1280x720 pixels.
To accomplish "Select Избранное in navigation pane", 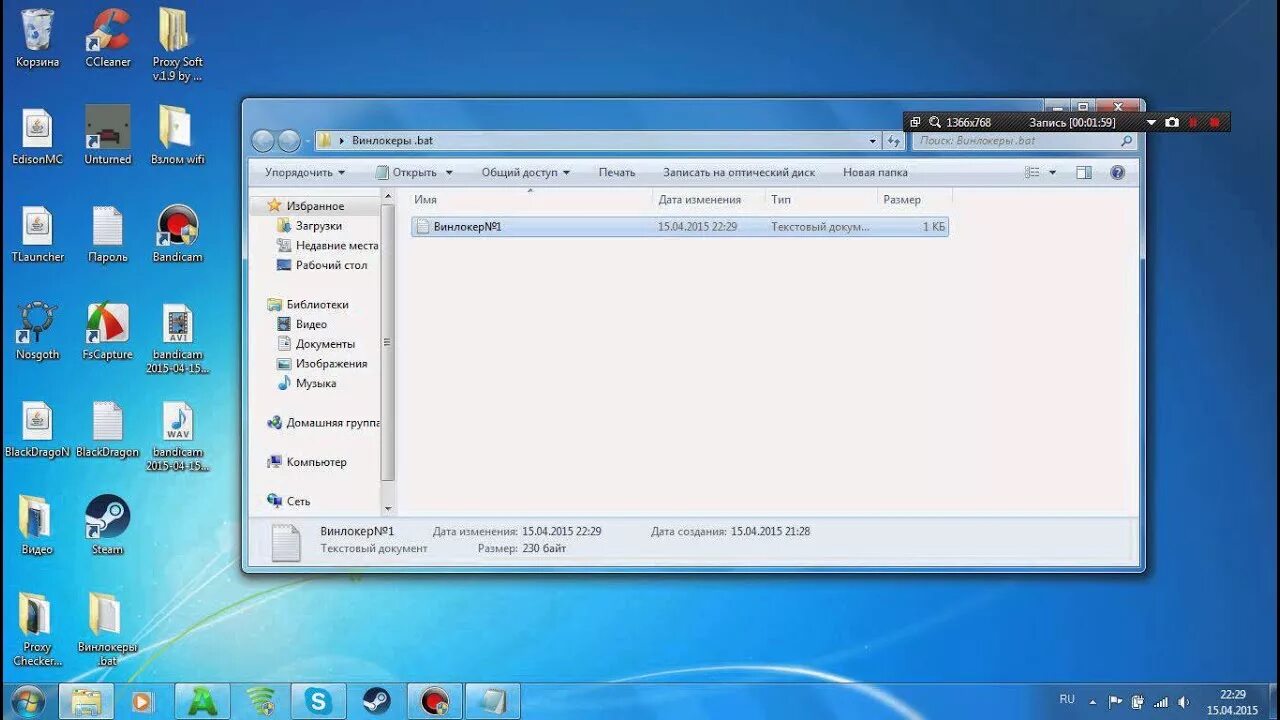I will [x=315, y=206].
